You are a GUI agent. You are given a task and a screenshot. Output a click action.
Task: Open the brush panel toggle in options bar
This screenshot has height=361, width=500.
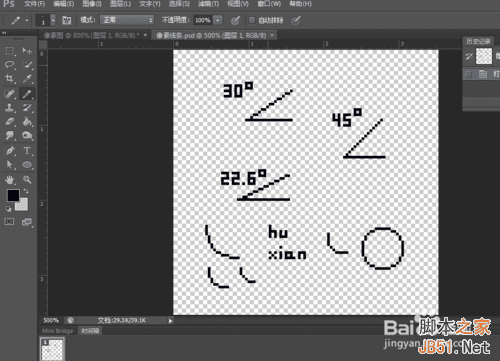point(67,20)
